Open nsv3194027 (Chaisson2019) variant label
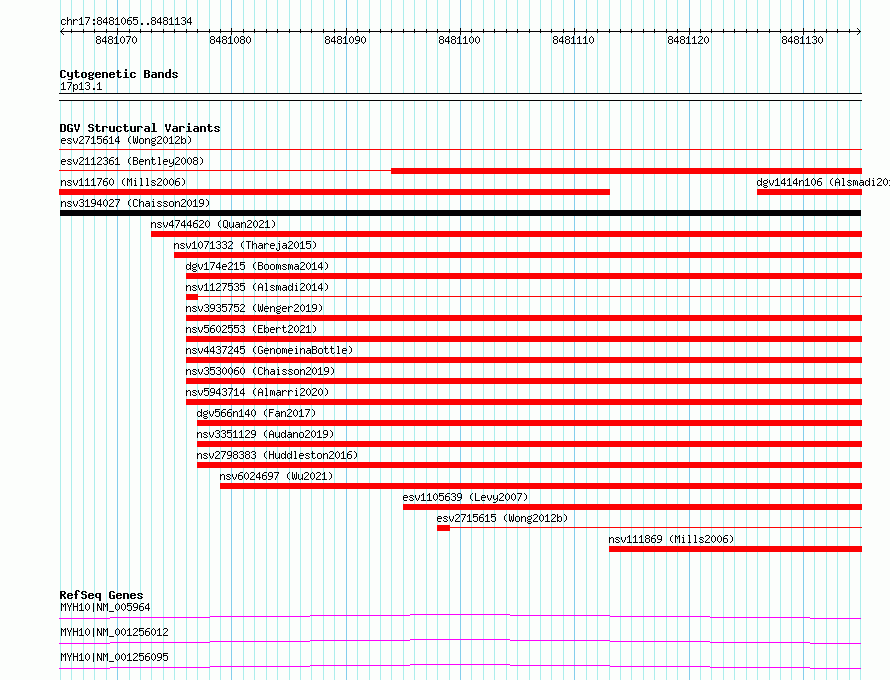 [135, 203]
